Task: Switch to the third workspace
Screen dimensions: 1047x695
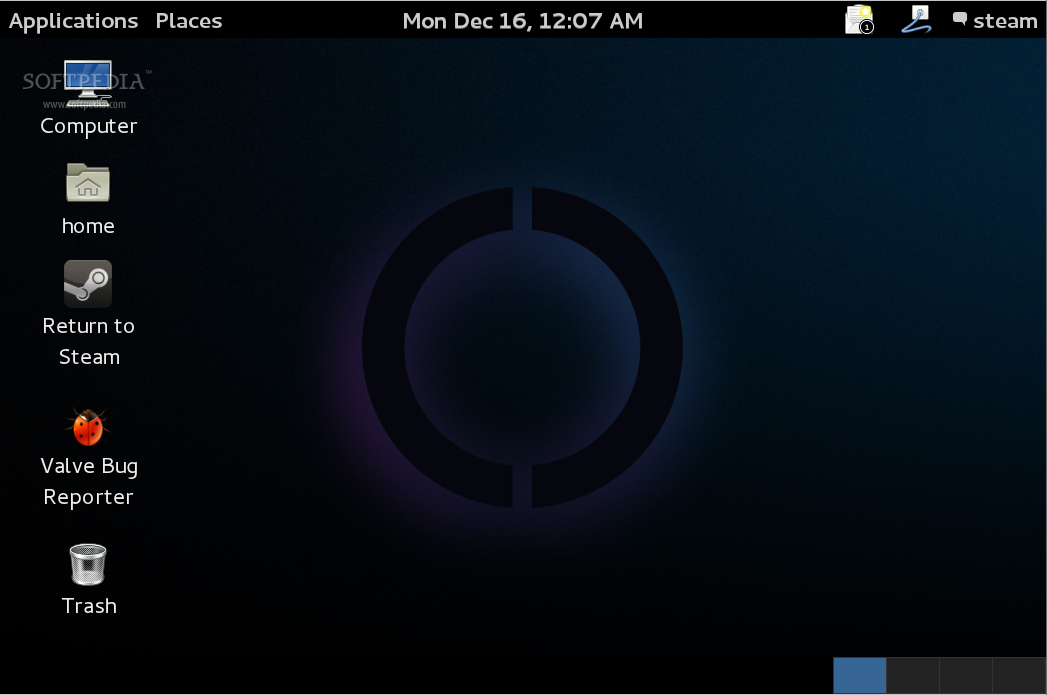Action: (x=964, y=676)
